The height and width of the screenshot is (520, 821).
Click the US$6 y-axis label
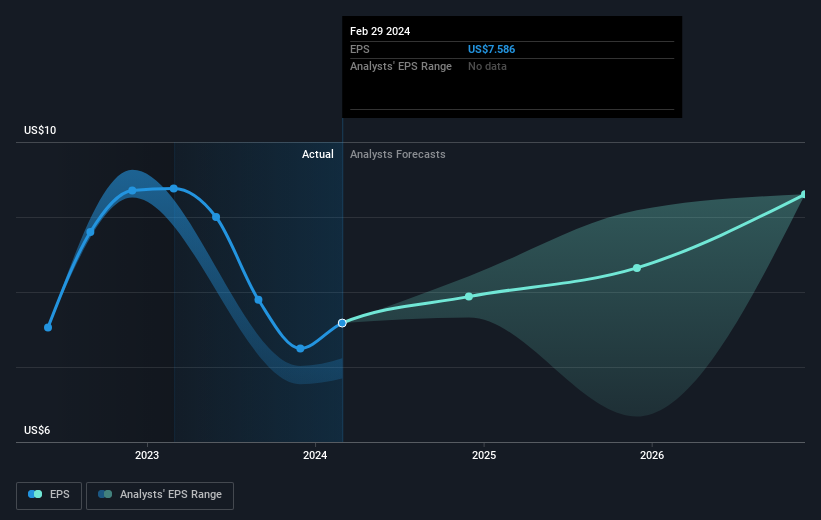click(37, 430)
